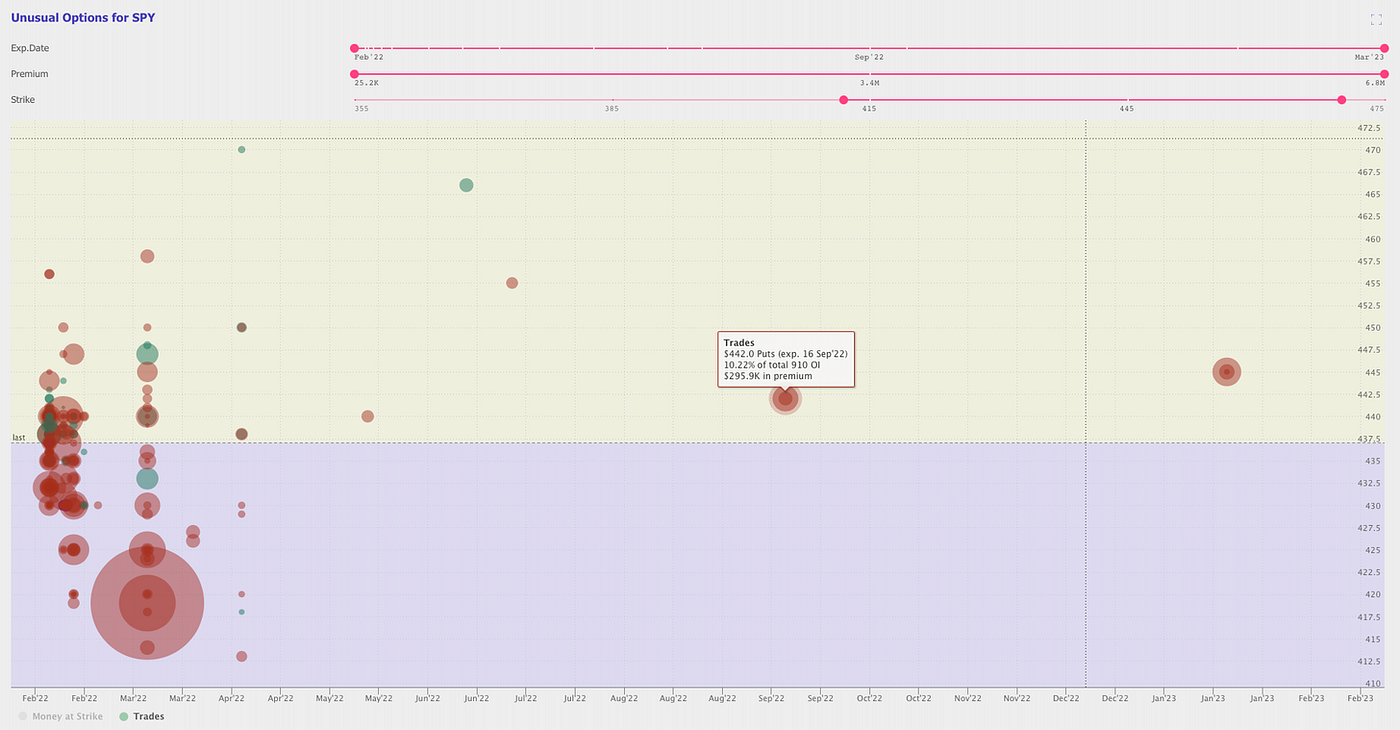This screenshot has height=730, width=1400.
Task: Click the dark red 456 strike bubble in Feb'22
Action: 49,274
